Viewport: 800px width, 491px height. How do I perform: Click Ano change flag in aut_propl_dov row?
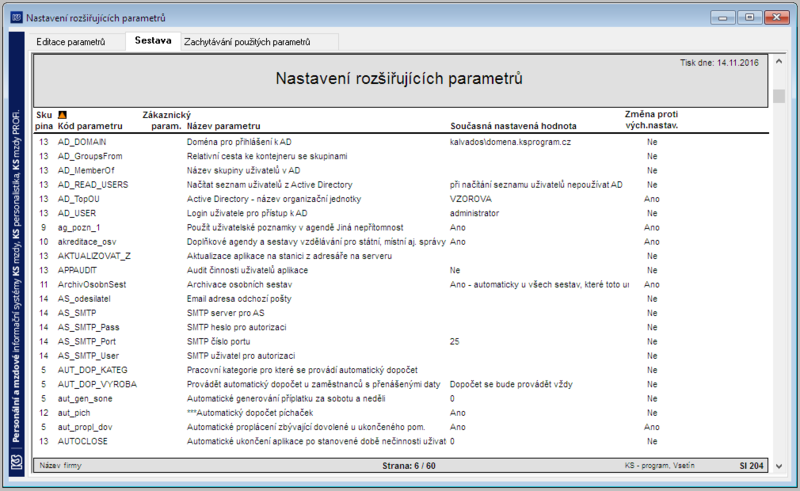652,428
